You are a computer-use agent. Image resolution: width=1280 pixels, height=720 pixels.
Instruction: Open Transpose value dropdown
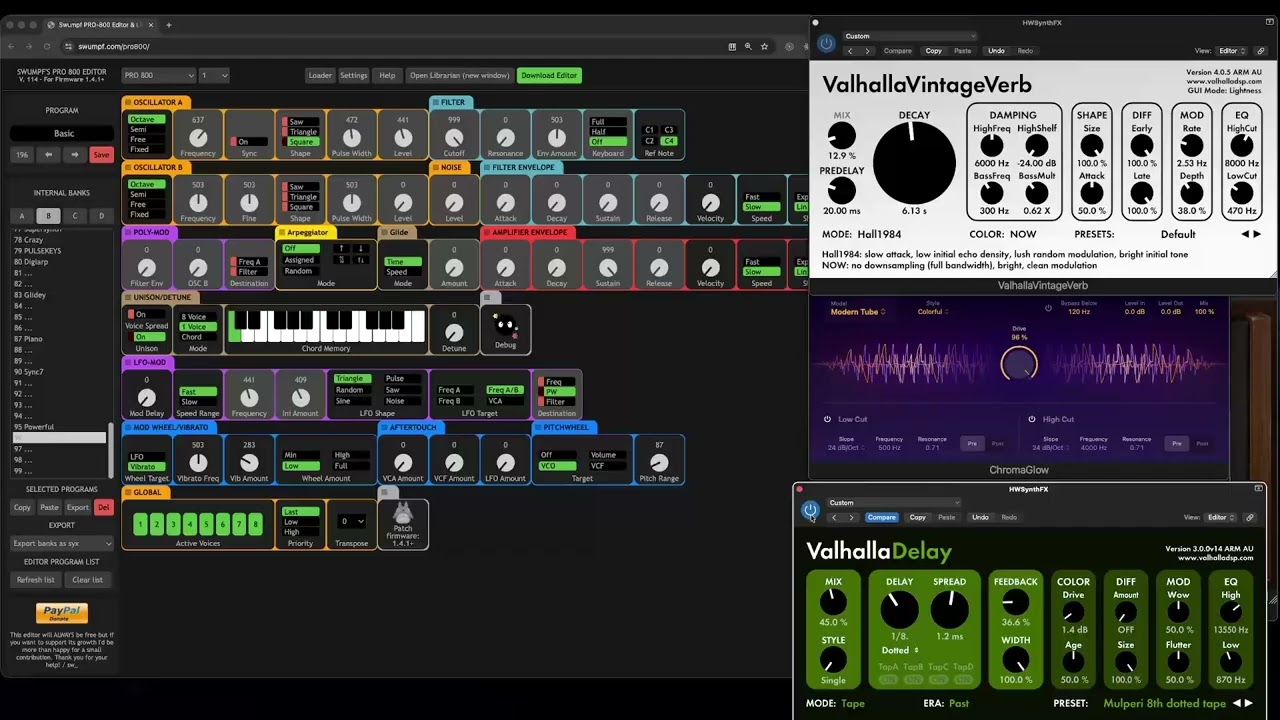pos(352,521)
